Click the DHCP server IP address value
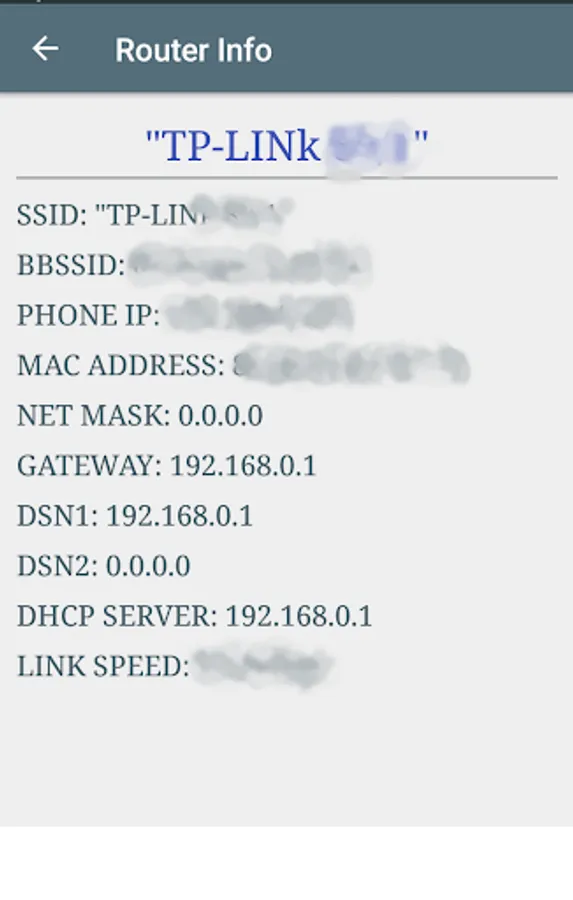 (x=299, y=616)
